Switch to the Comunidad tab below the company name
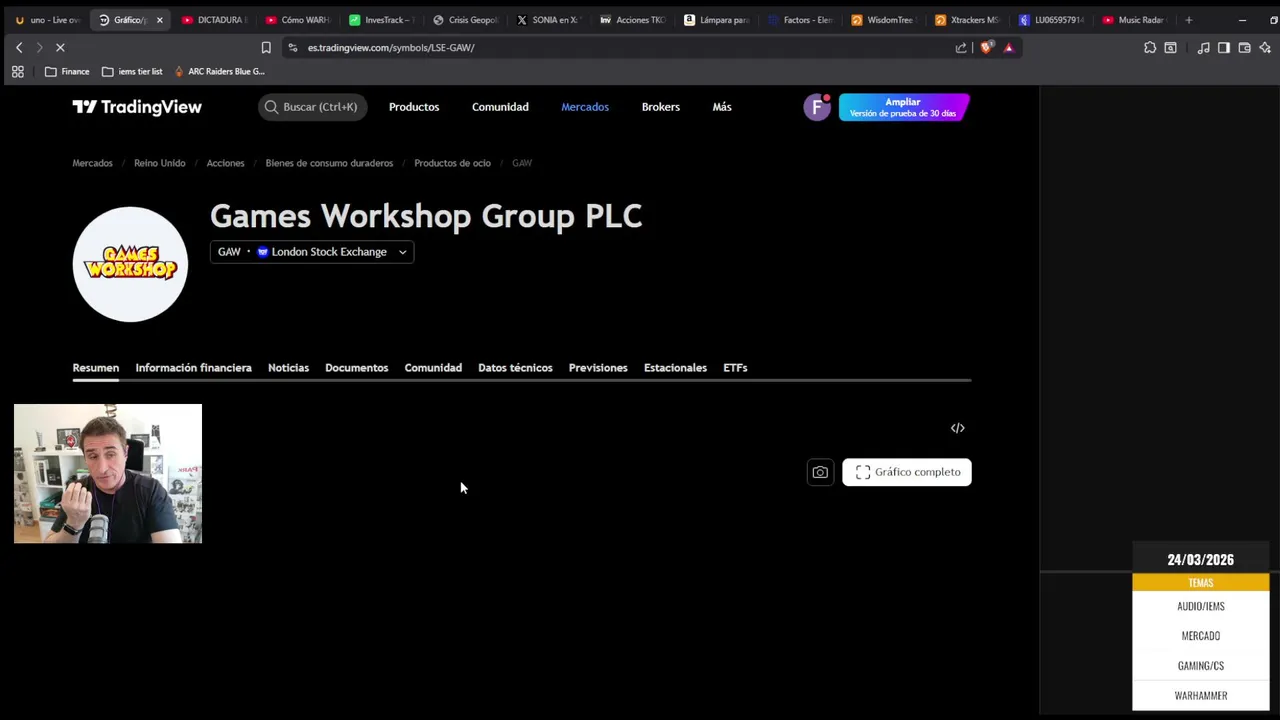Viewport: 1280px width, 720px height. (433, 368)
